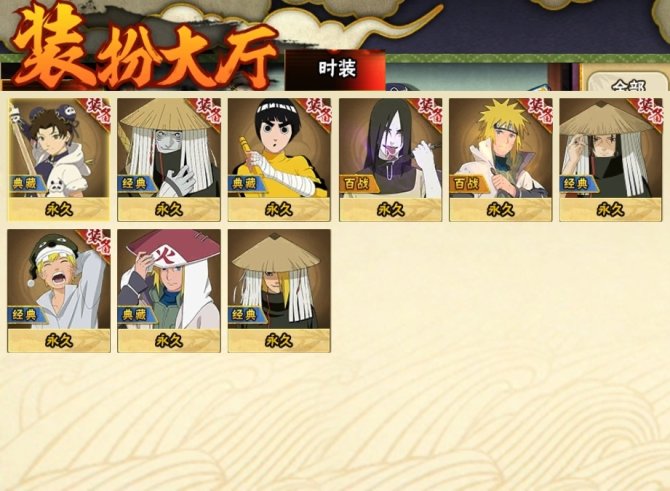Switch to the 全部 filter tab

pyautogui.click(x=628, y=83)
